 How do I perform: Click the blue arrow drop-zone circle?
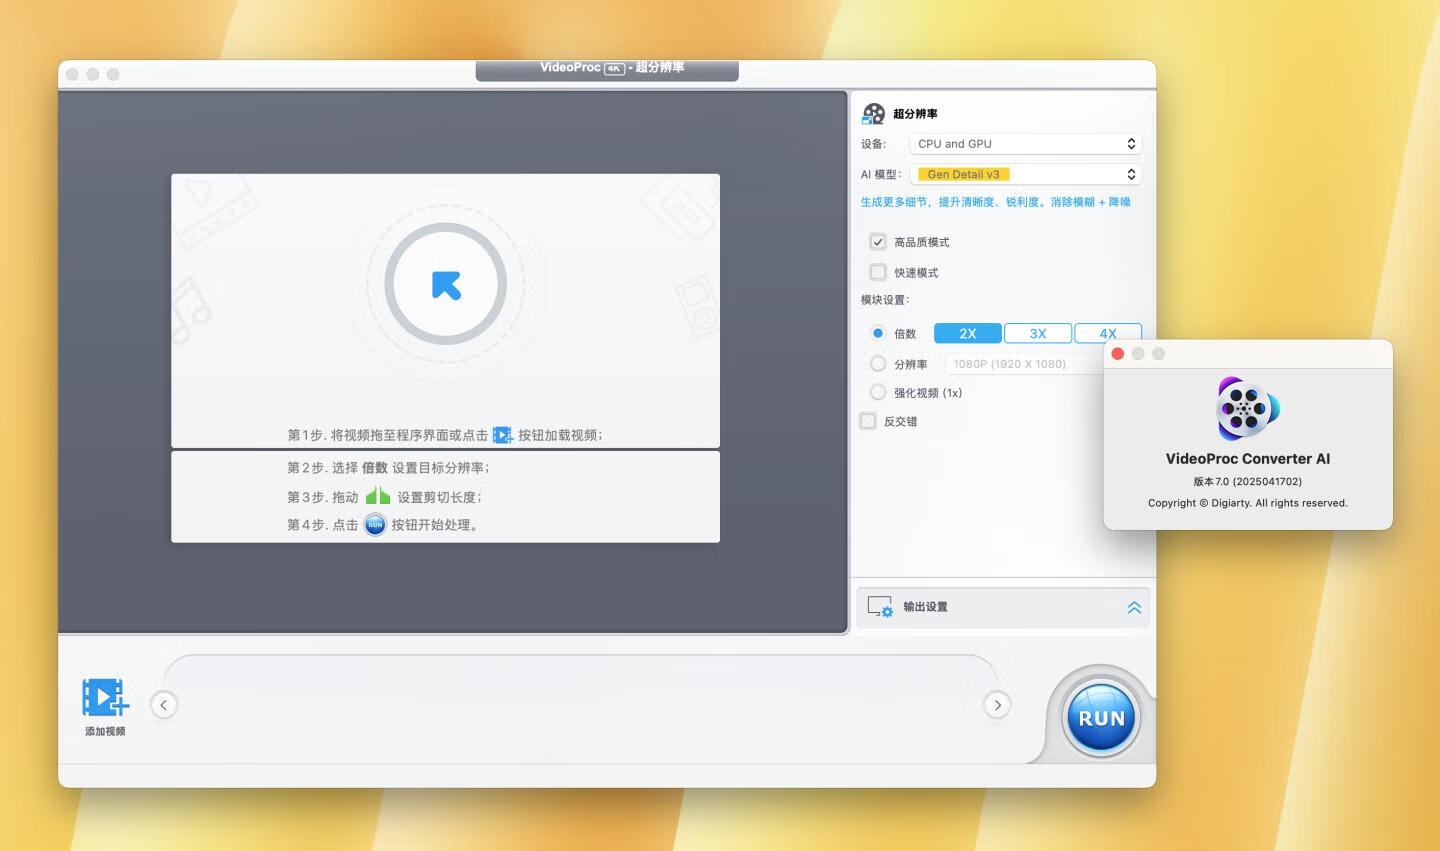coord(446,285)
